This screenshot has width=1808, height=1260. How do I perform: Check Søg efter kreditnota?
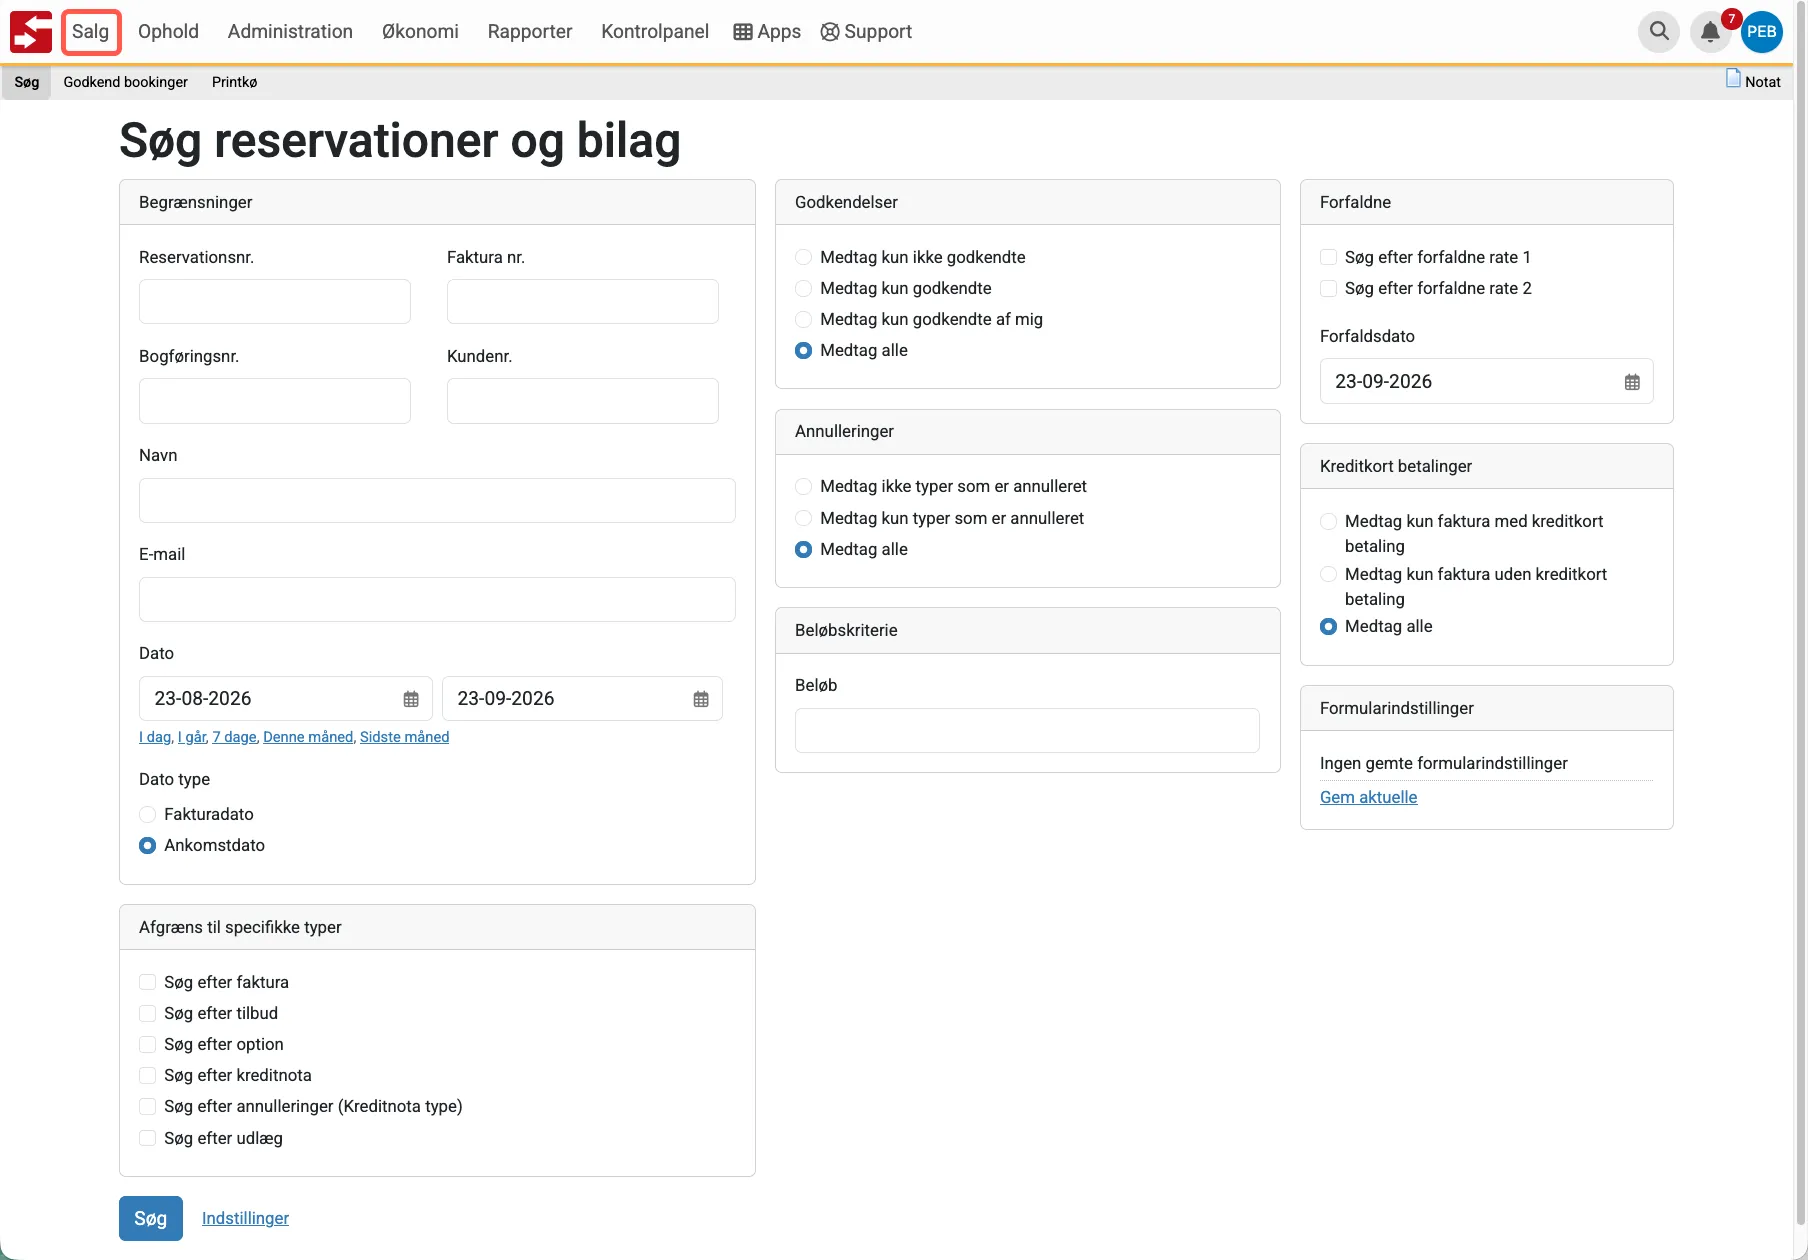[147, 1076]
